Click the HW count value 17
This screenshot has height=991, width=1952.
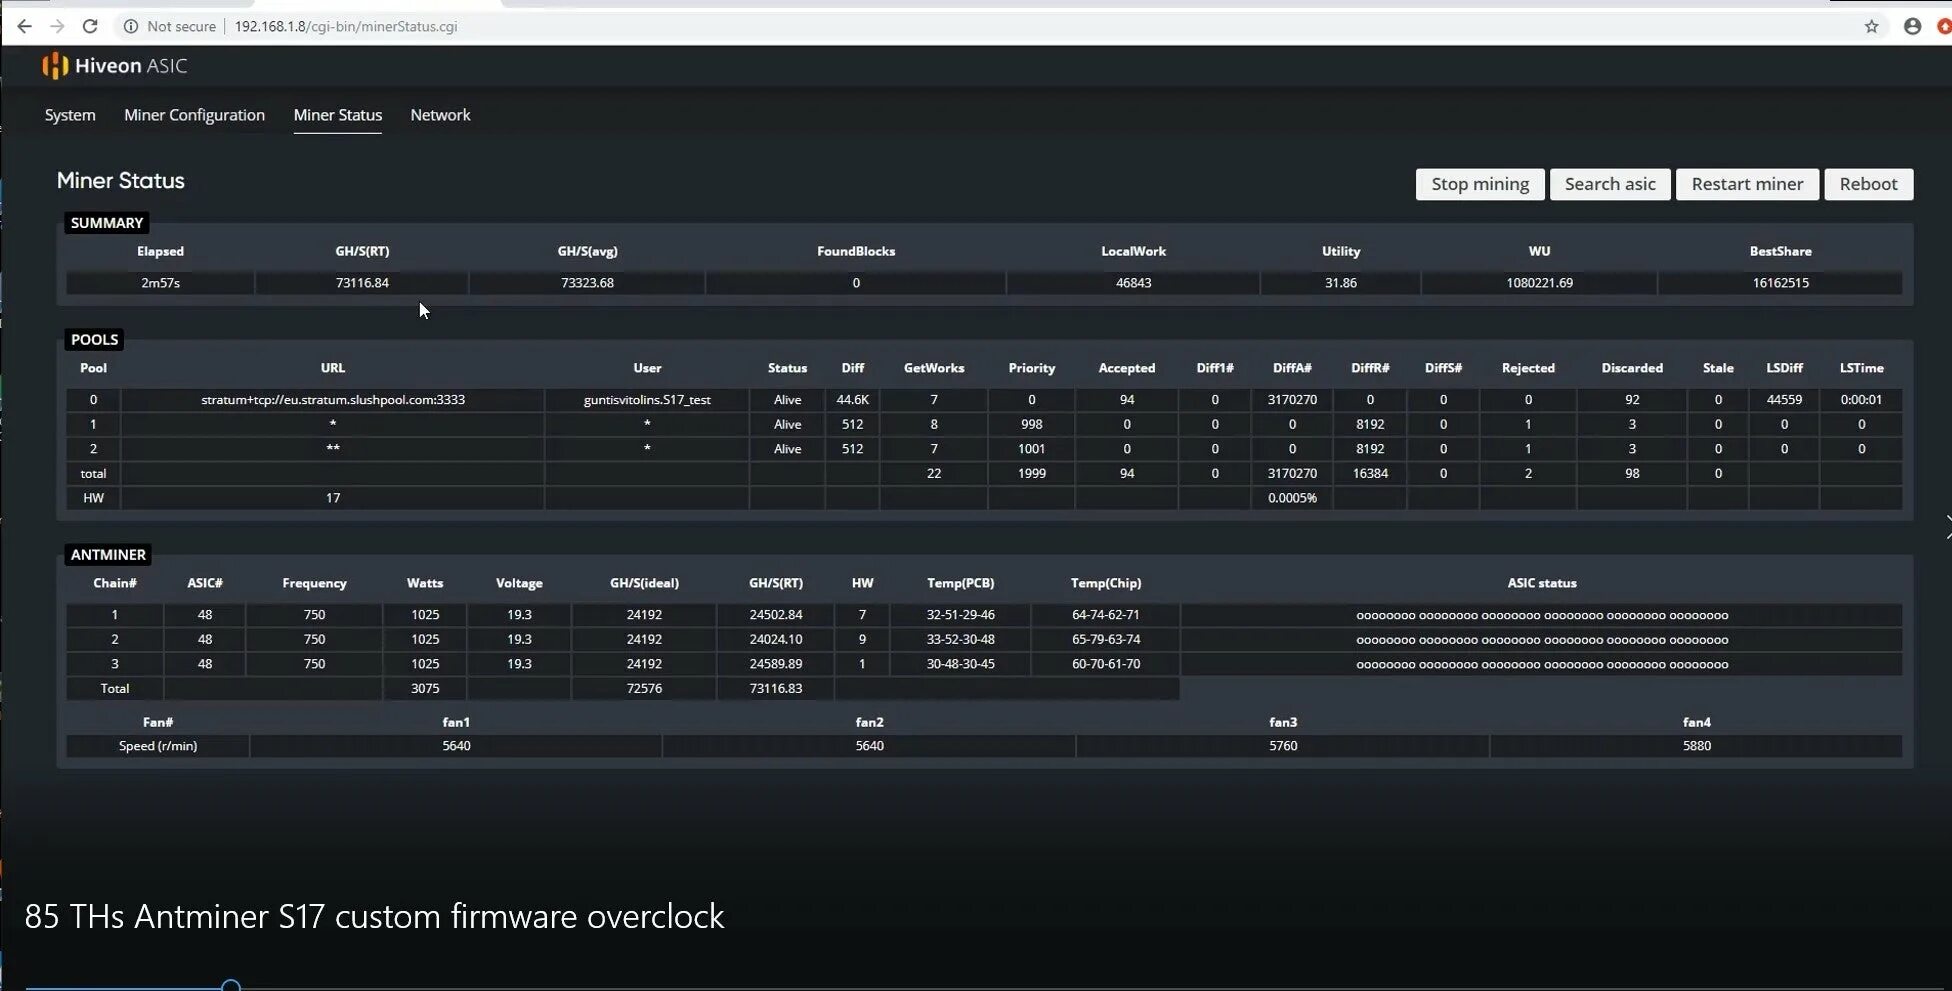click(x=333, y=498)
